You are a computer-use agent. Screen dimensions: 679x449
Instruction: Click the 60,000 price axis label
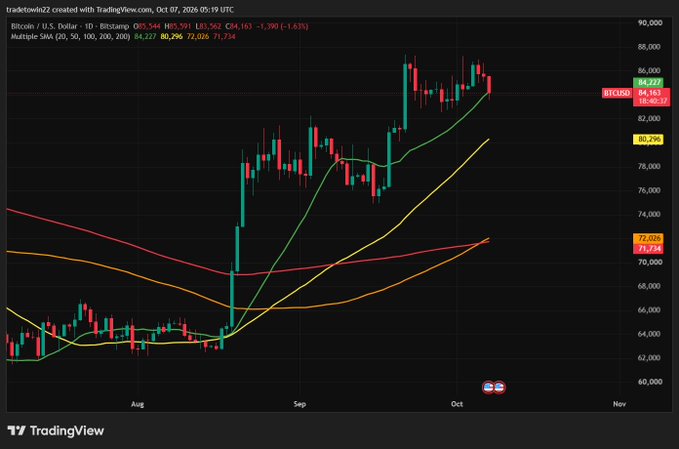coord(650,382)
